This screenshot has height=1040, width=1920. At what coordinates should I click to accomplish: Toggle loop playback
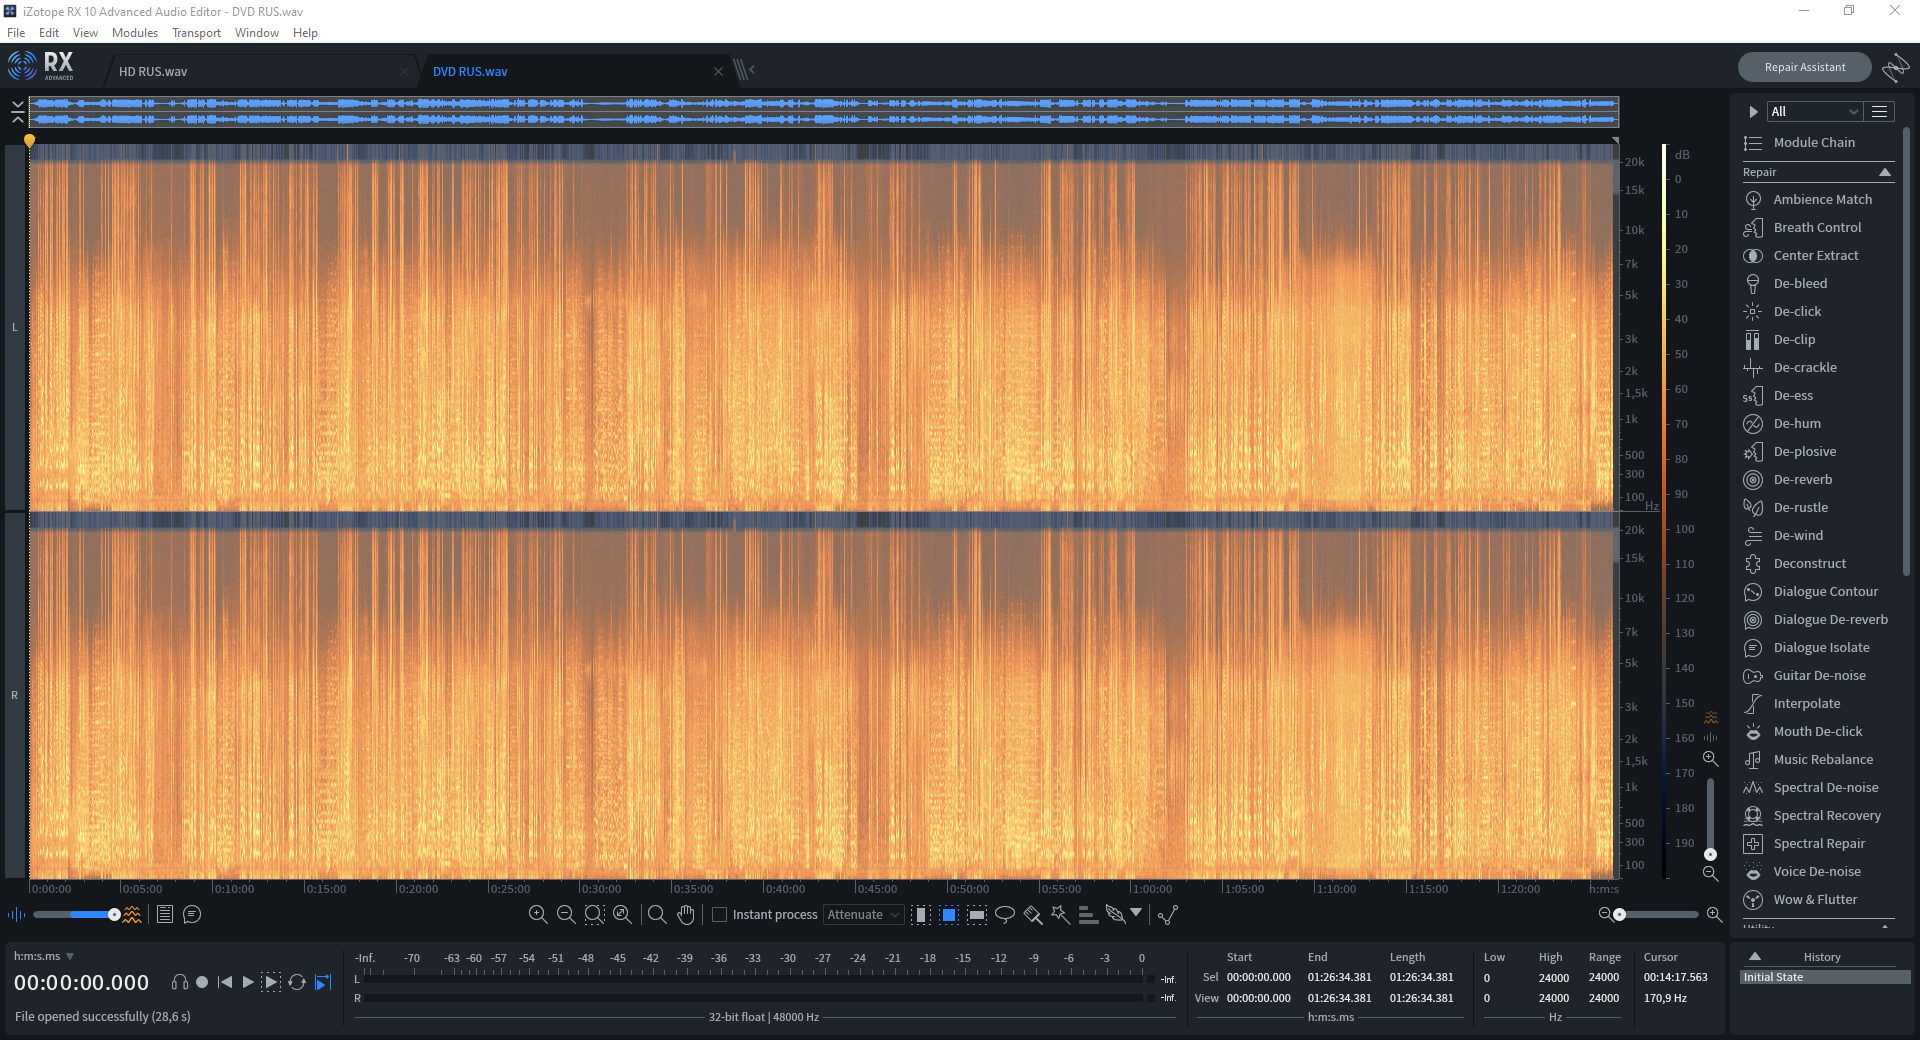[297, 982]
